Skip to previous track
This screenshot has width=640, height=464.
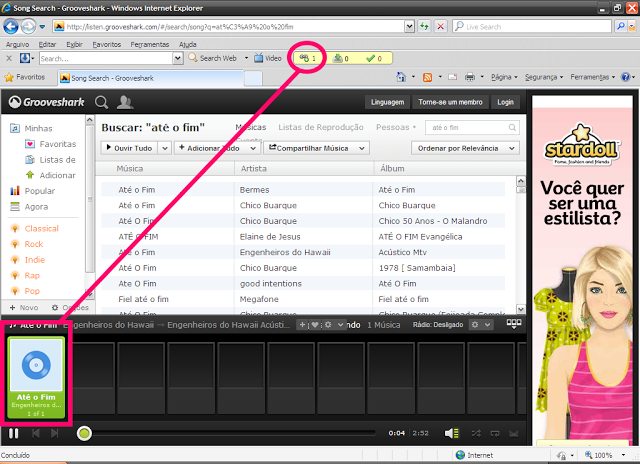pos(36,433)
